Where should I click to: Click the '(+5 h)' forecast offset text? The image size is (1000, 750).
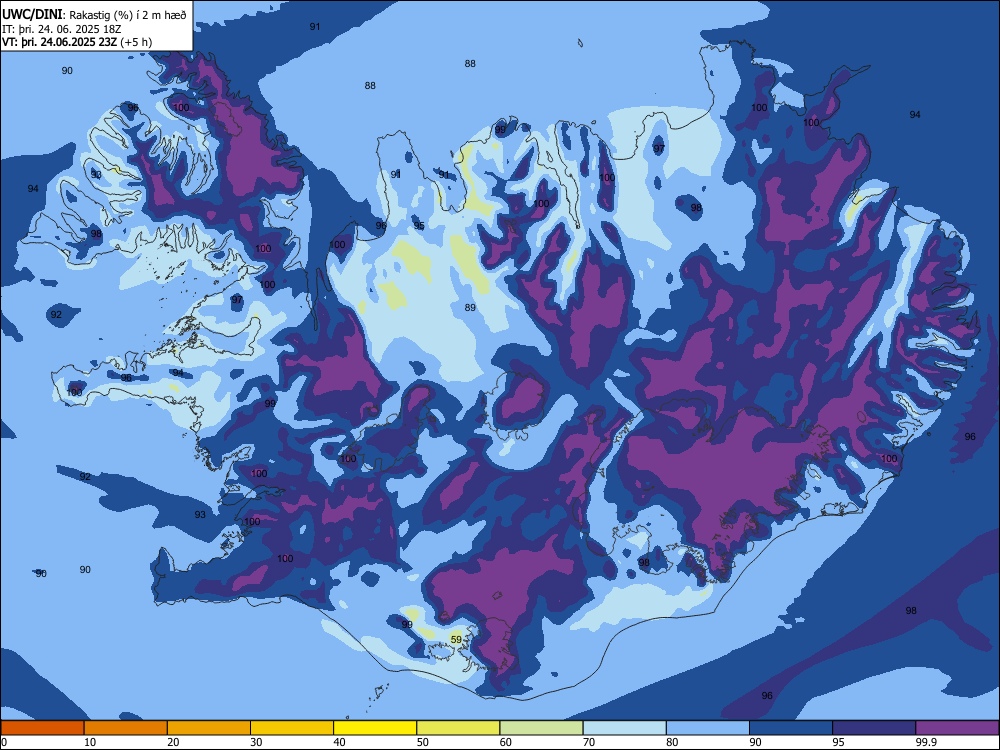136,42
